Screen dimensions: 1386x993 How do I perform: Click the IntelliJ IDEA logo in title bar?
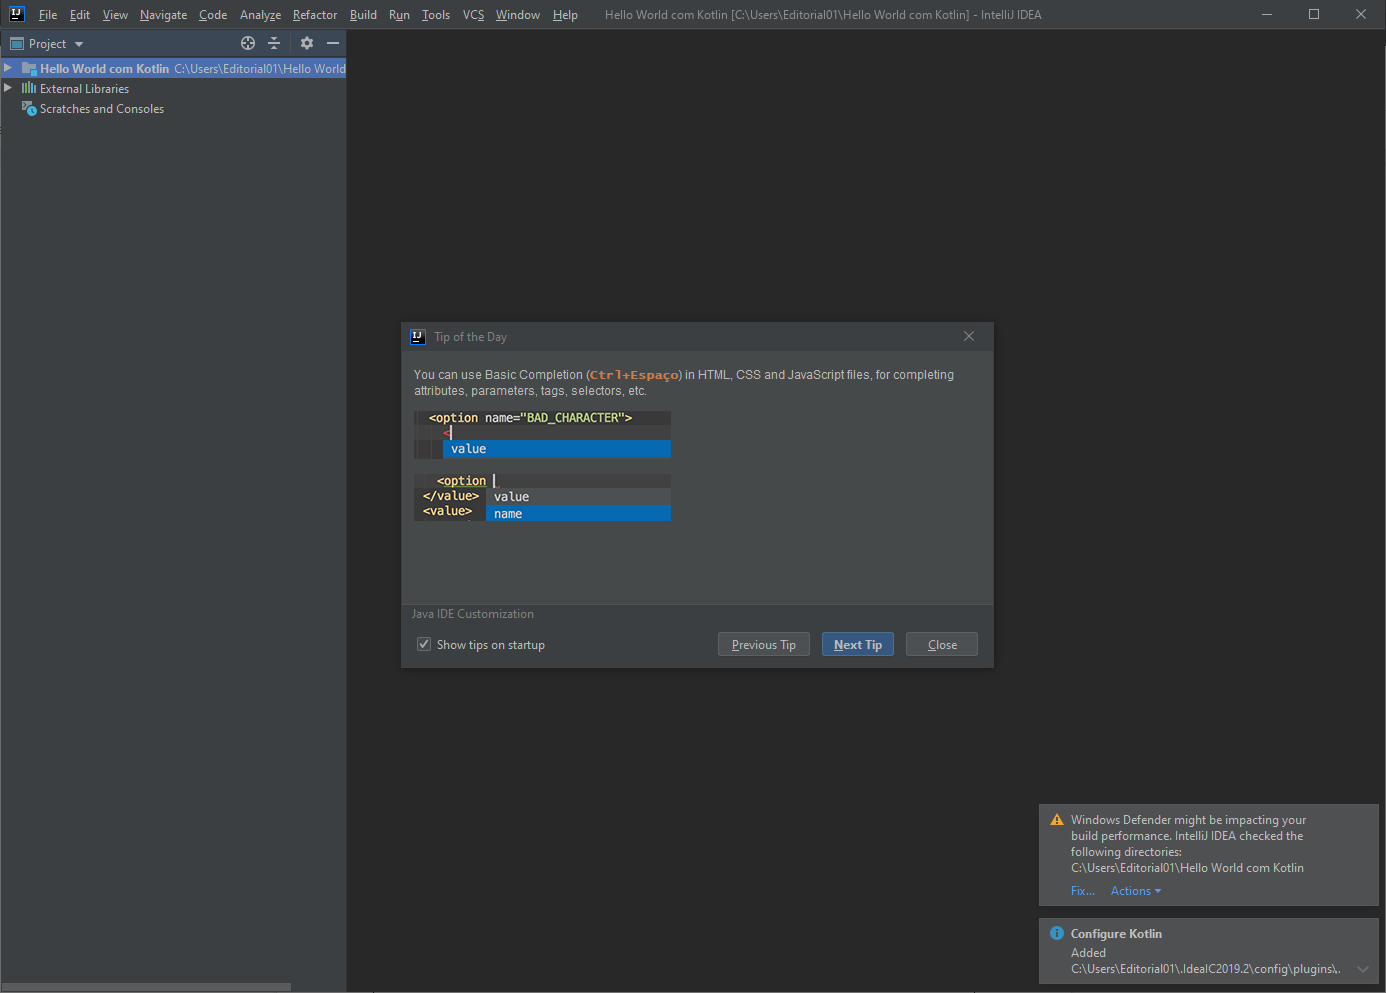point(16,14)
